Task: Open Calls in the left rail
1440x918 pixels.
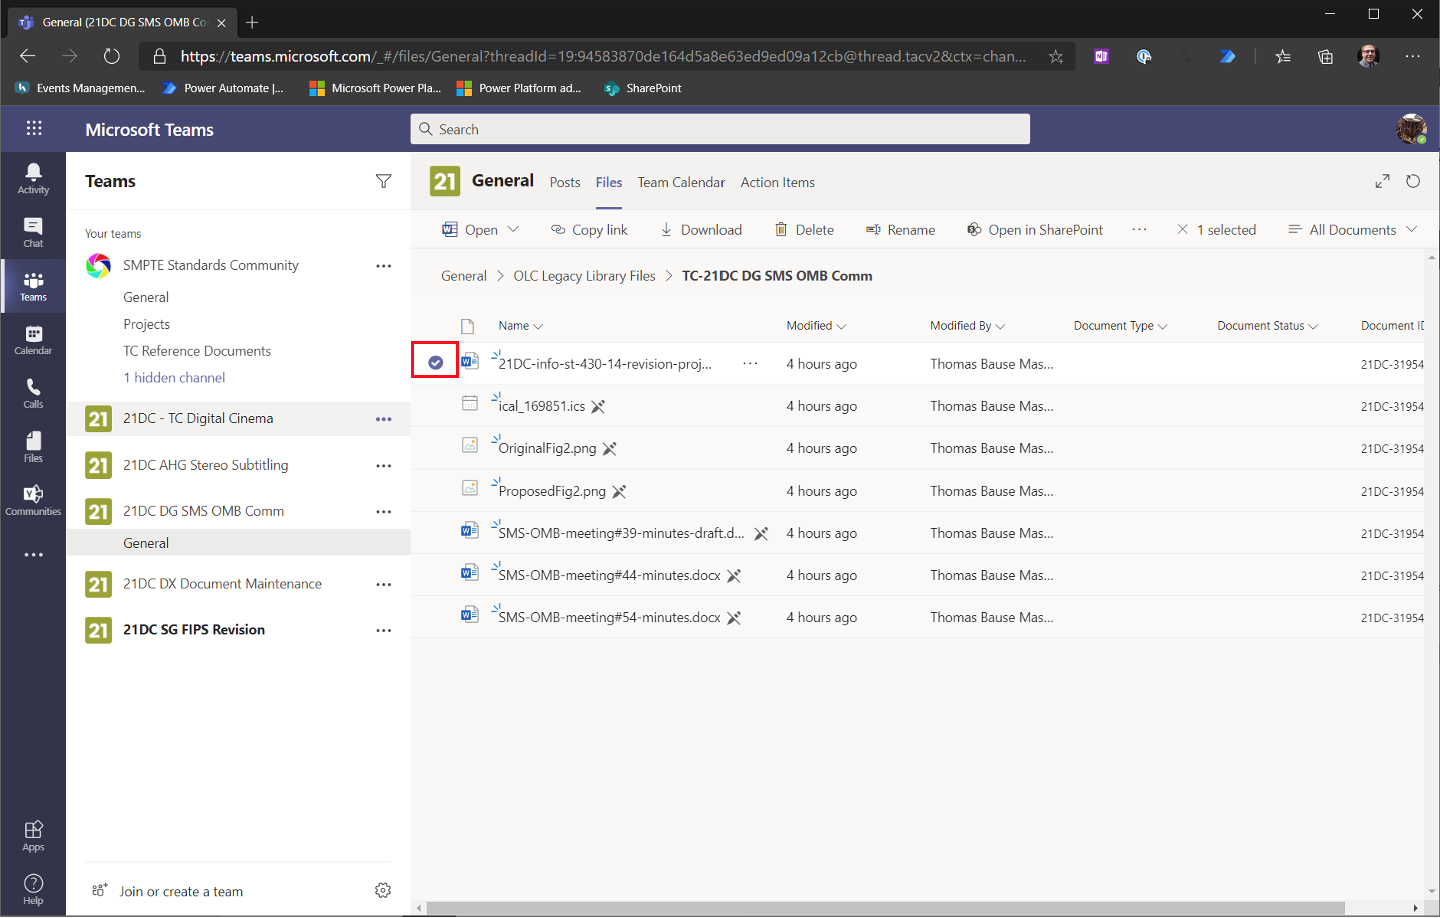Action: (x=33, y=393)
